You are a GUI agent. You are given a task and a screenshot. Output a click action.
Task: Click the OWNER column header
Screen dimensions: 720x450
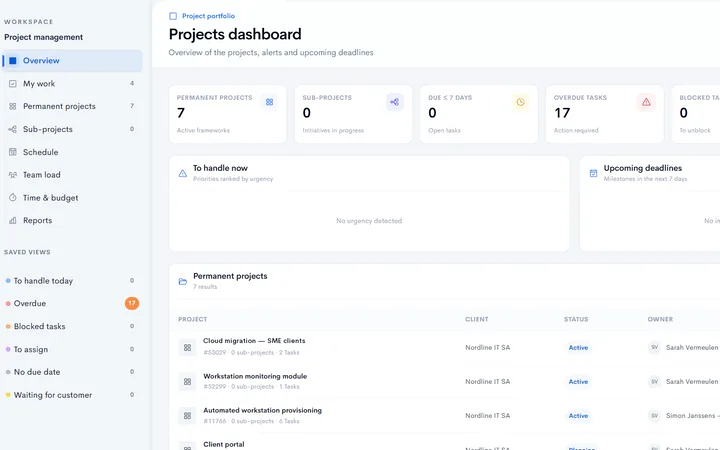click(660, 319)
